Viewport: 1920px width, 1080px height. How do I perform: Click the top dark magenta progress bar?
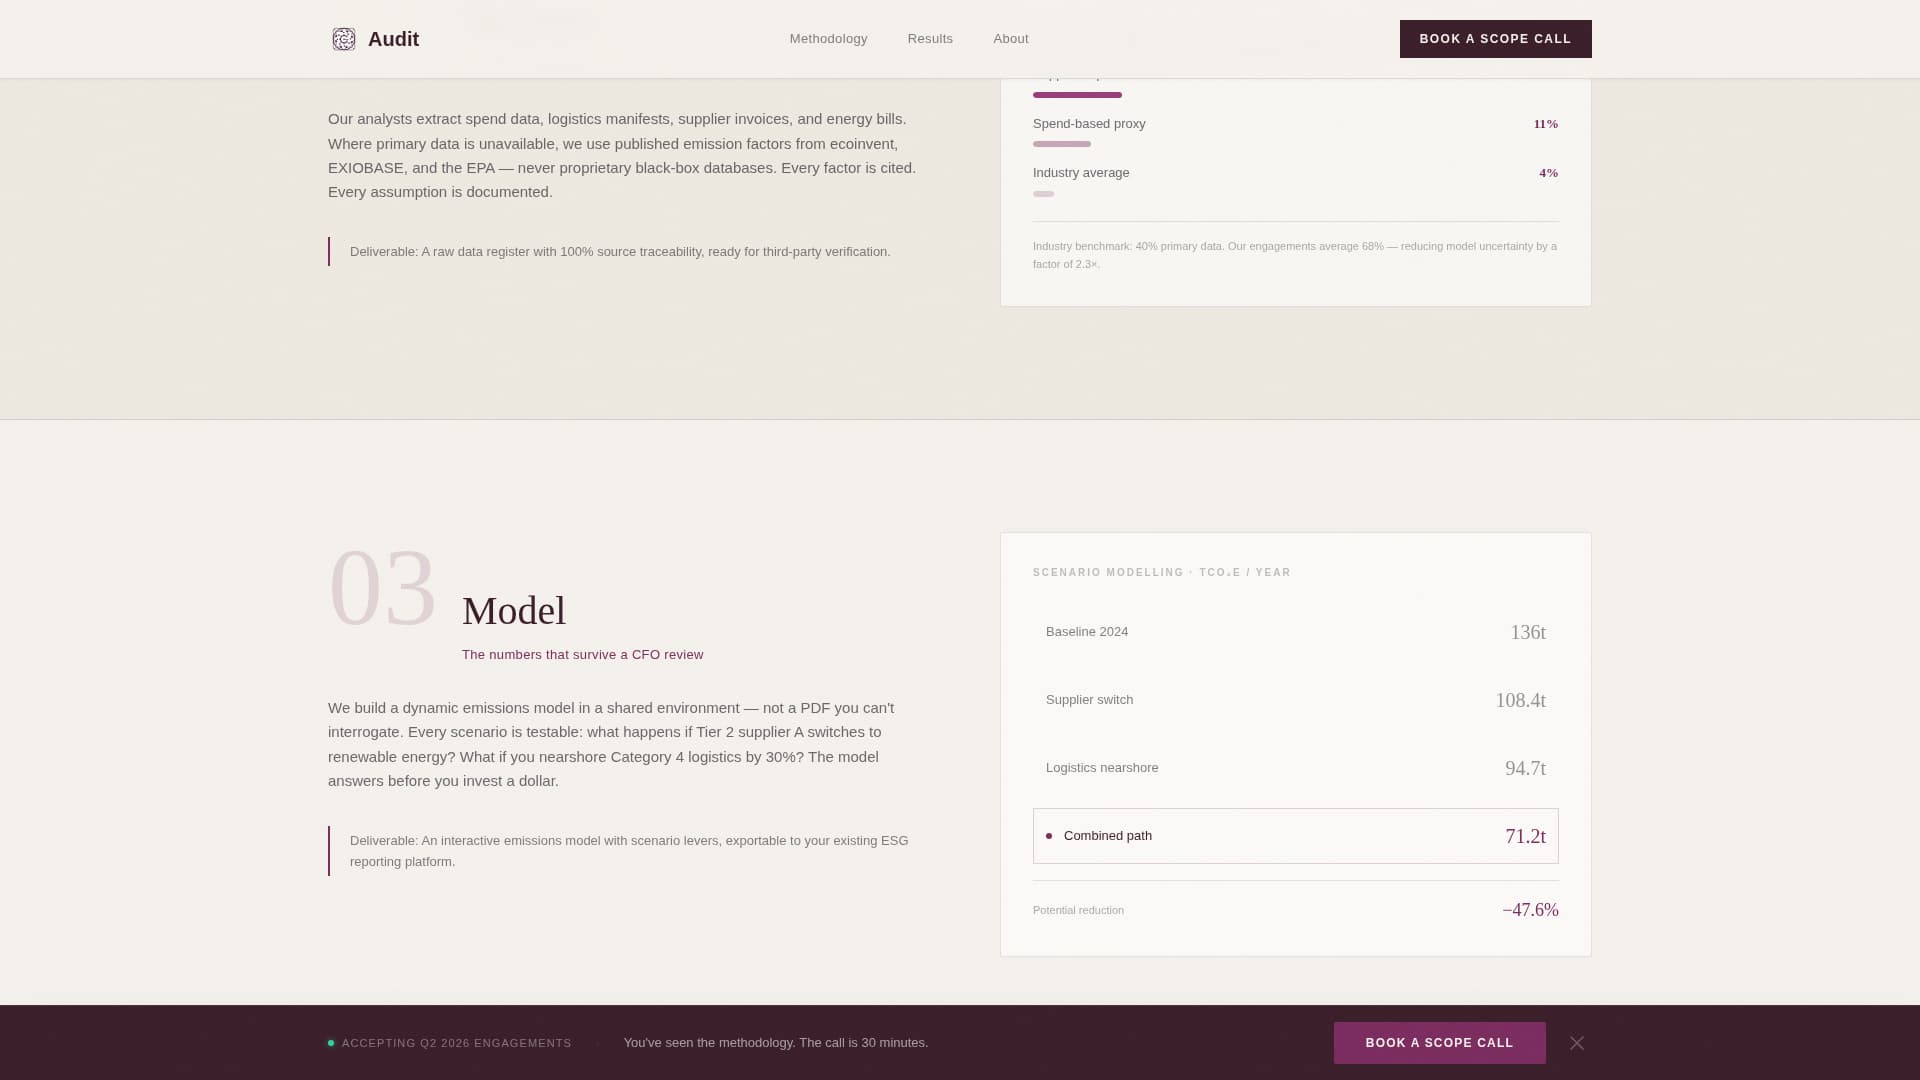(x=1077, y=95)
